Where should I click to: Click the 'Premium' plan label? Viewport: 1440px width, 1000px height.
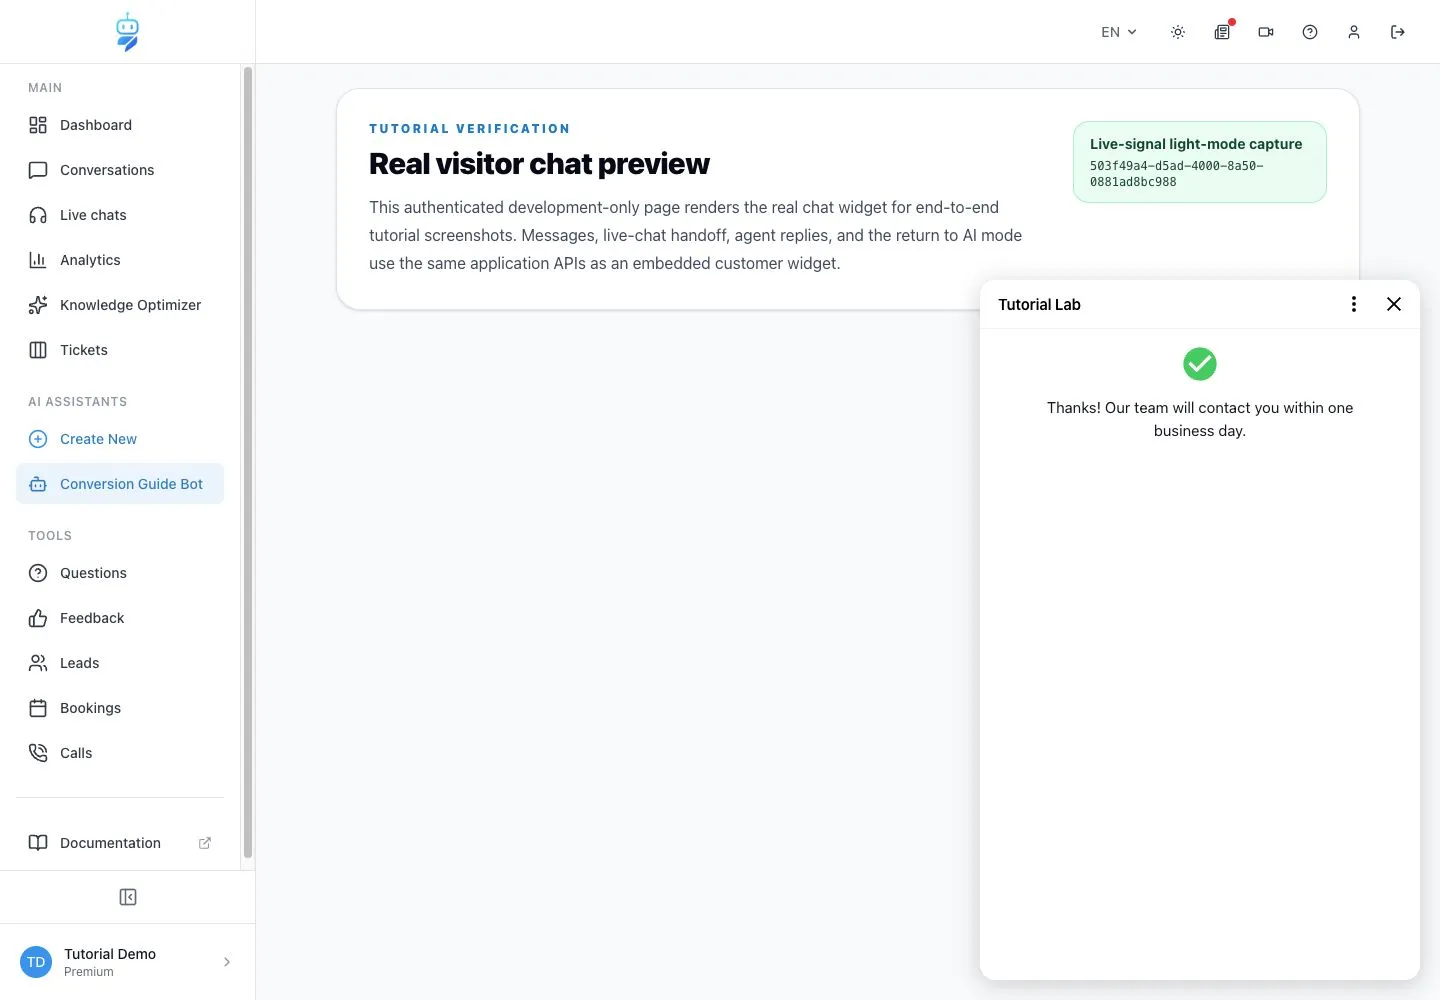coord(89,972)
